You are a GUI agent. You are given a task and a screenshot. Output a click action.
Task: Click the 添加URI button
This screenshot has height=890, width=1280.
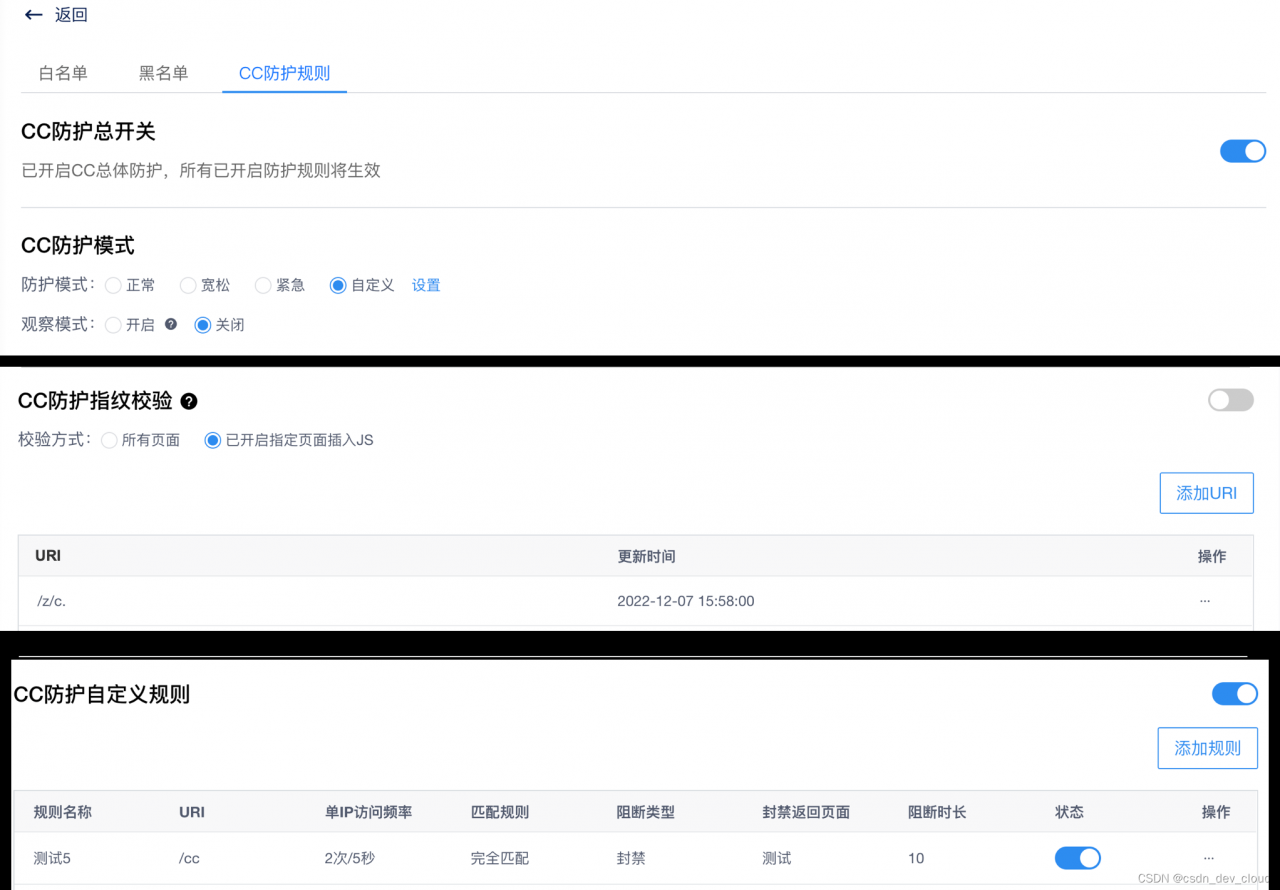pyautogui.click(x=1206, y=492)
